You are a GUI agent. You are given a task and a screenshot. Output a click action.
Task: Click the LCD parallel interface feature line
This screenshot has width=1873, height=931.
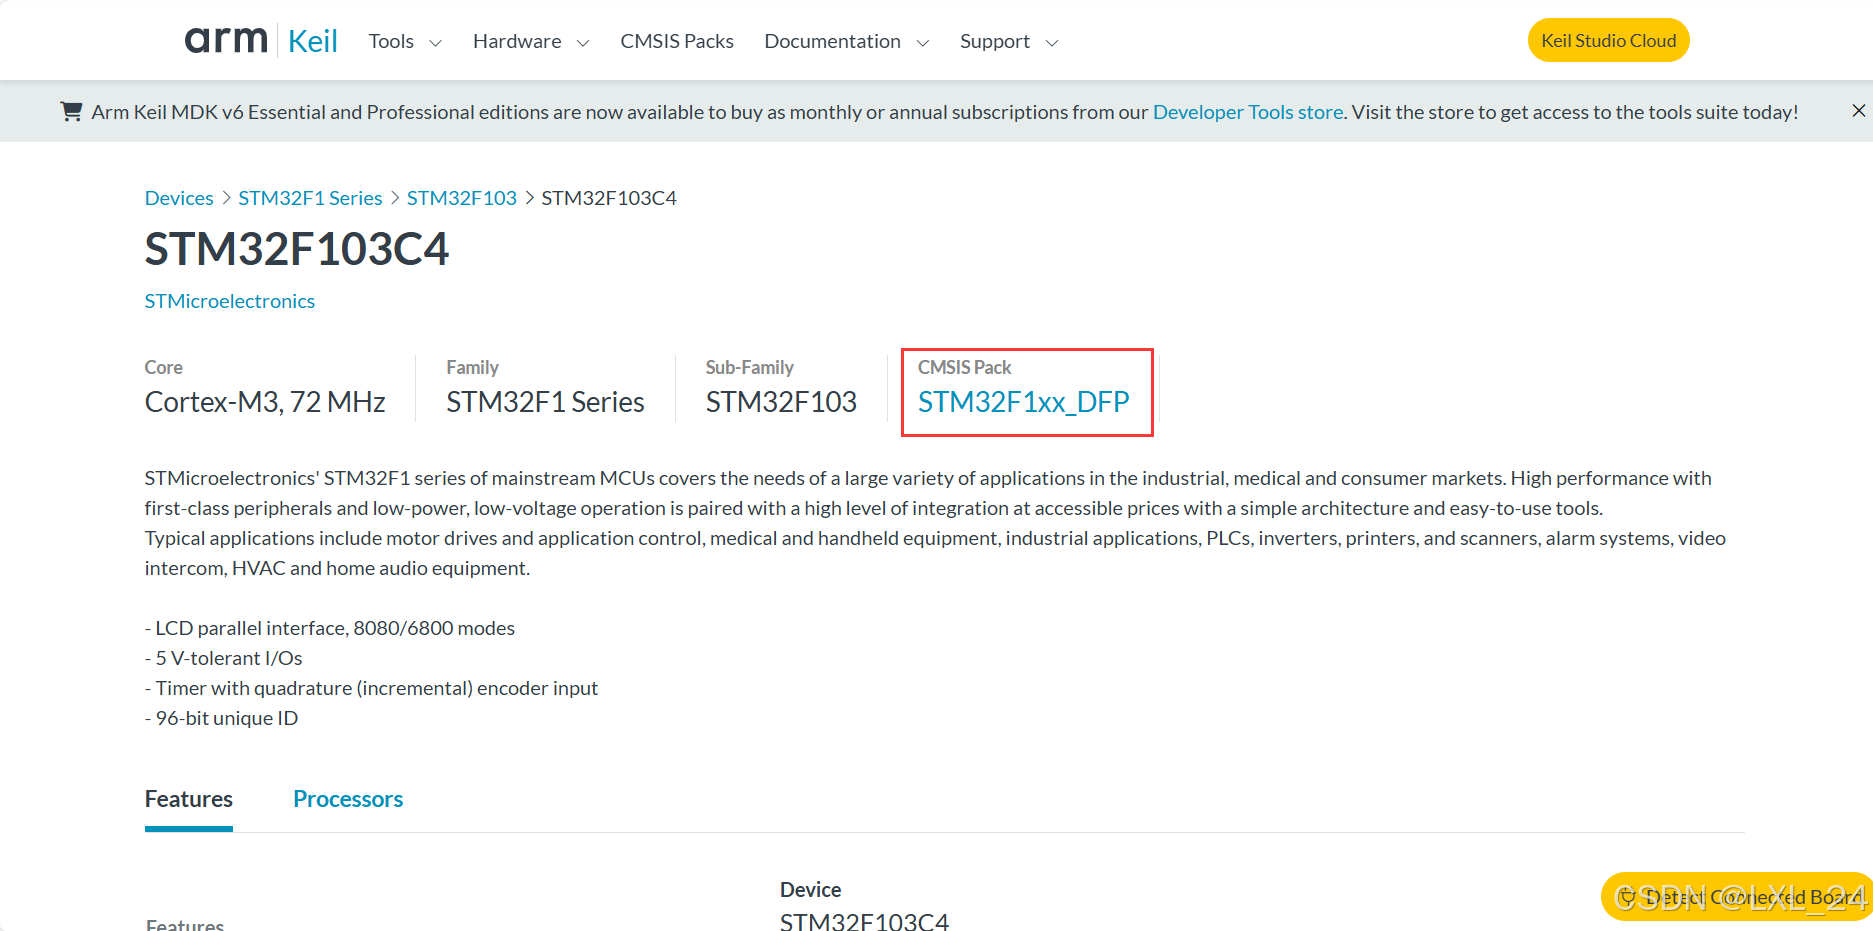[x=330, y=628]
